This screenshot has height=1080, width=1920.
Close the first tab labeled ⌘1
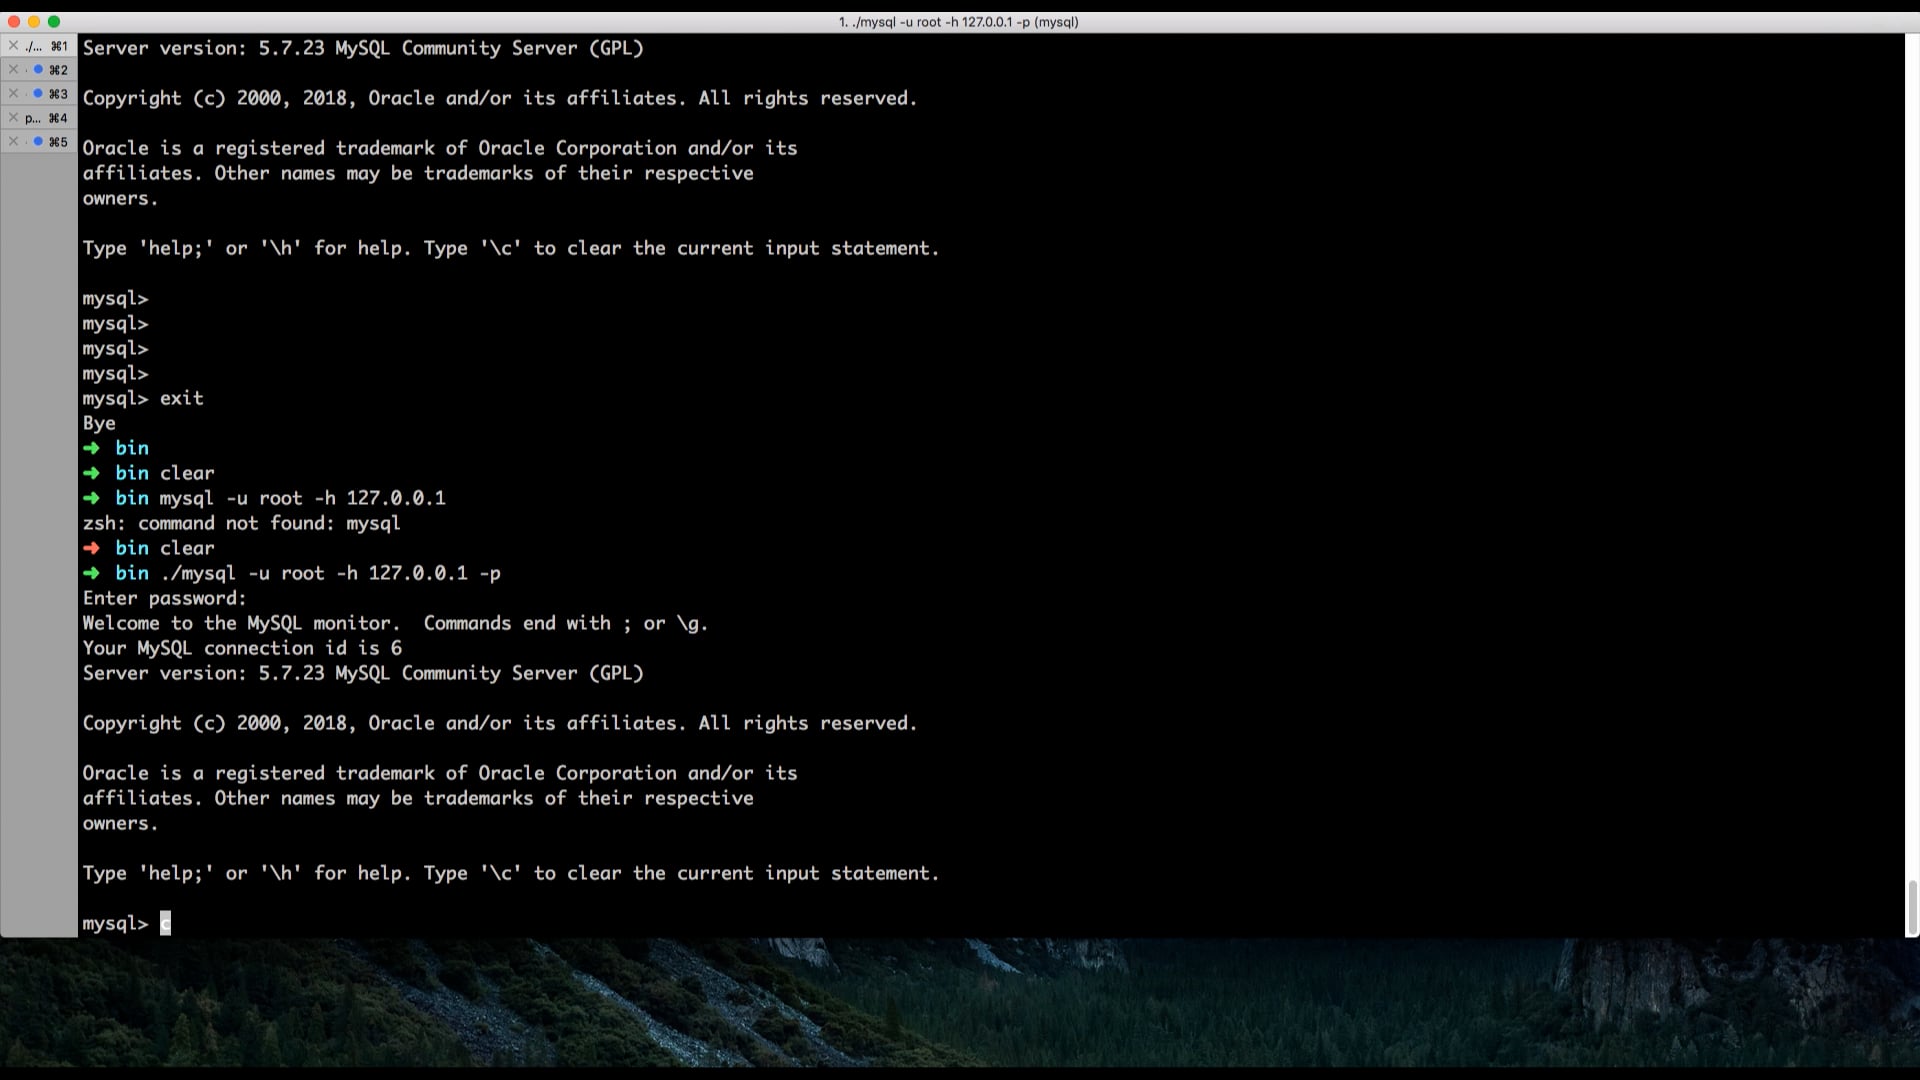[x=13, y=46]
